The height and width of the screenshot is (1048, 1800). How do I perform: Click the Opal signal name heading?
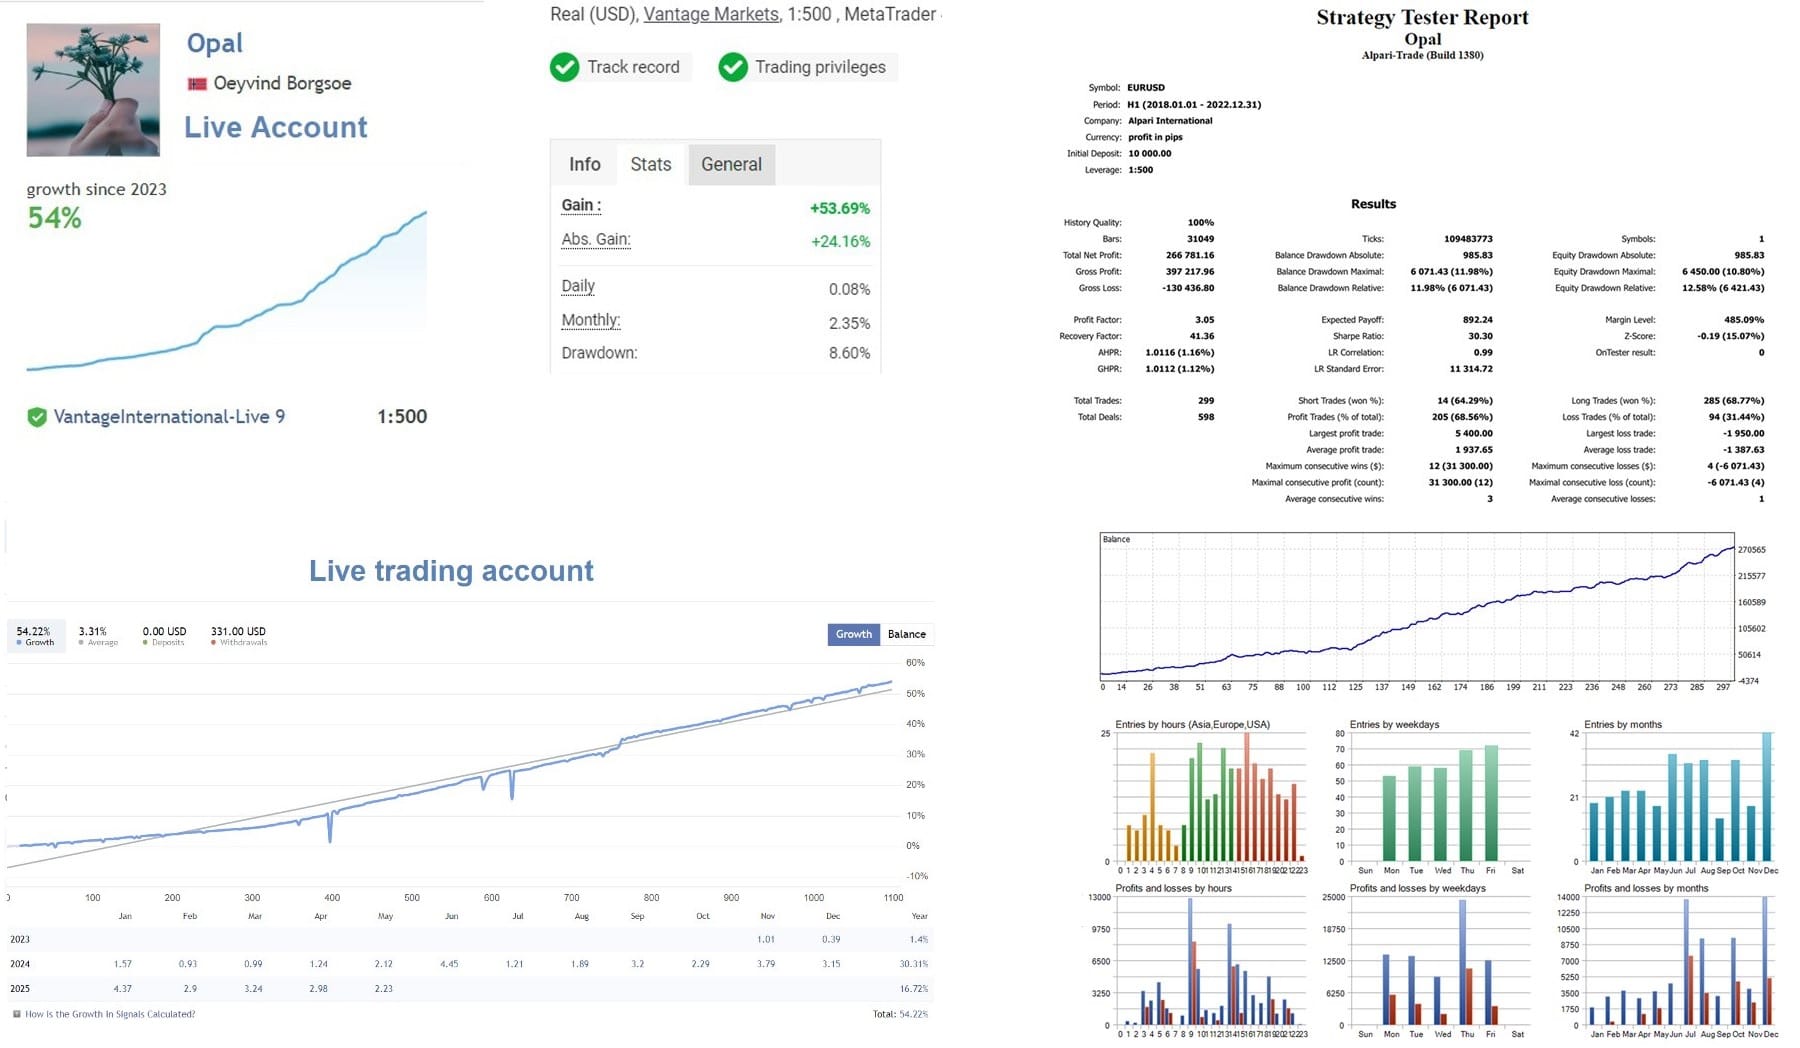point(214,43)
